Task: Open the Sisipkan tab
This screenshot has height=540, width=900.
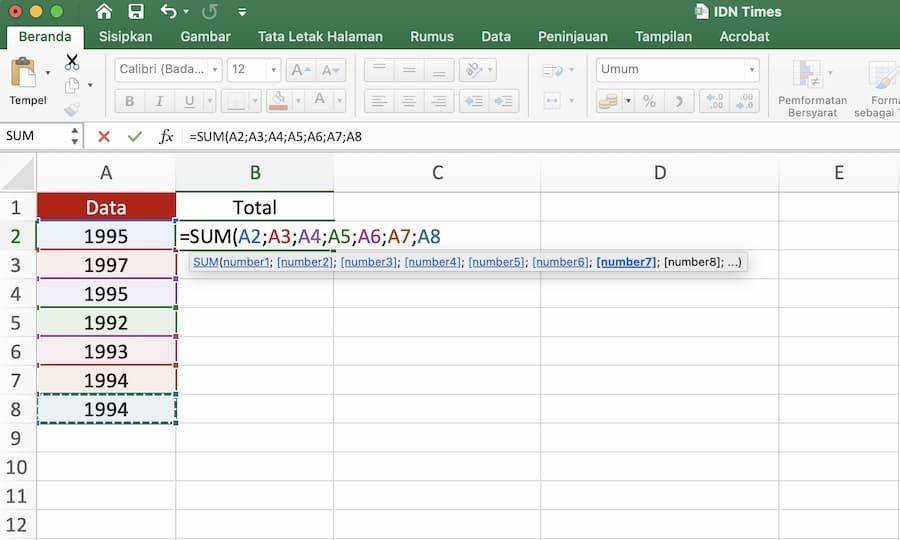Action: click(x=125, y=37)
